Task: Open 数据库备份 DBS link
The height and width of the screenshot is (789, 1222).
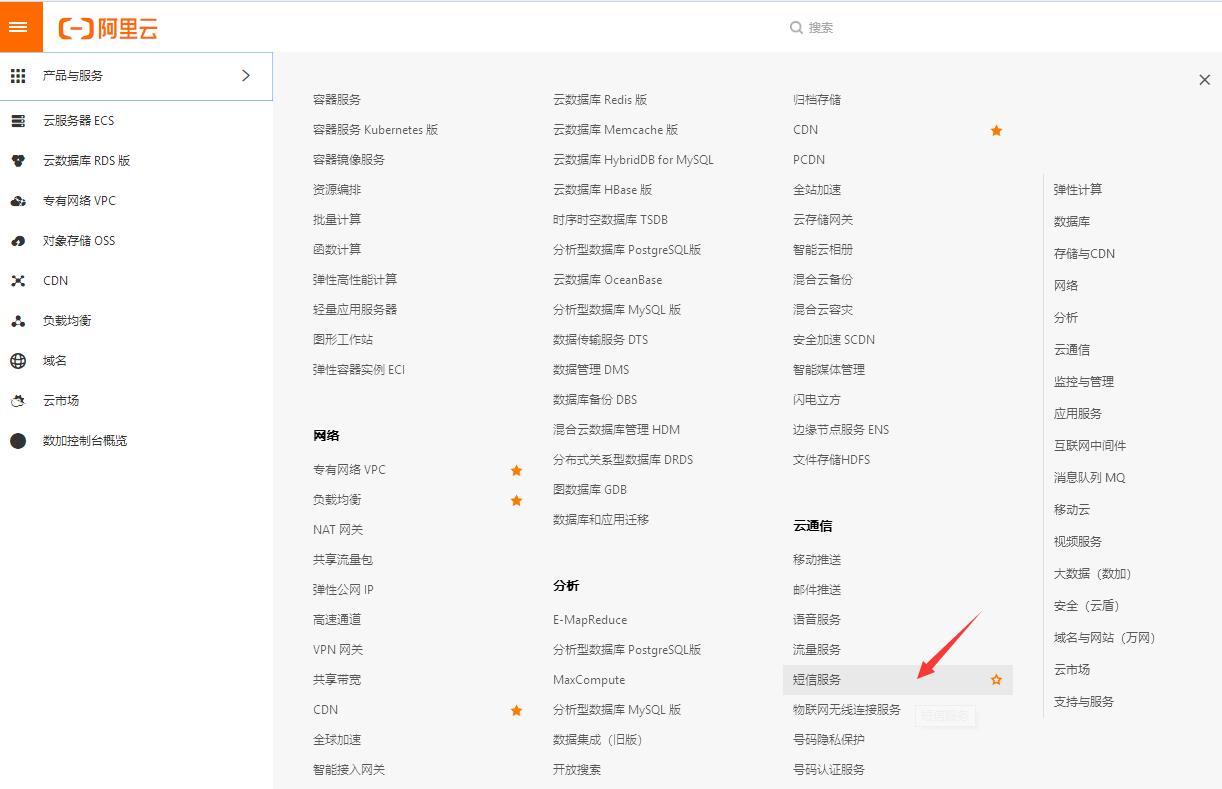Action: (x=595, y=400)
